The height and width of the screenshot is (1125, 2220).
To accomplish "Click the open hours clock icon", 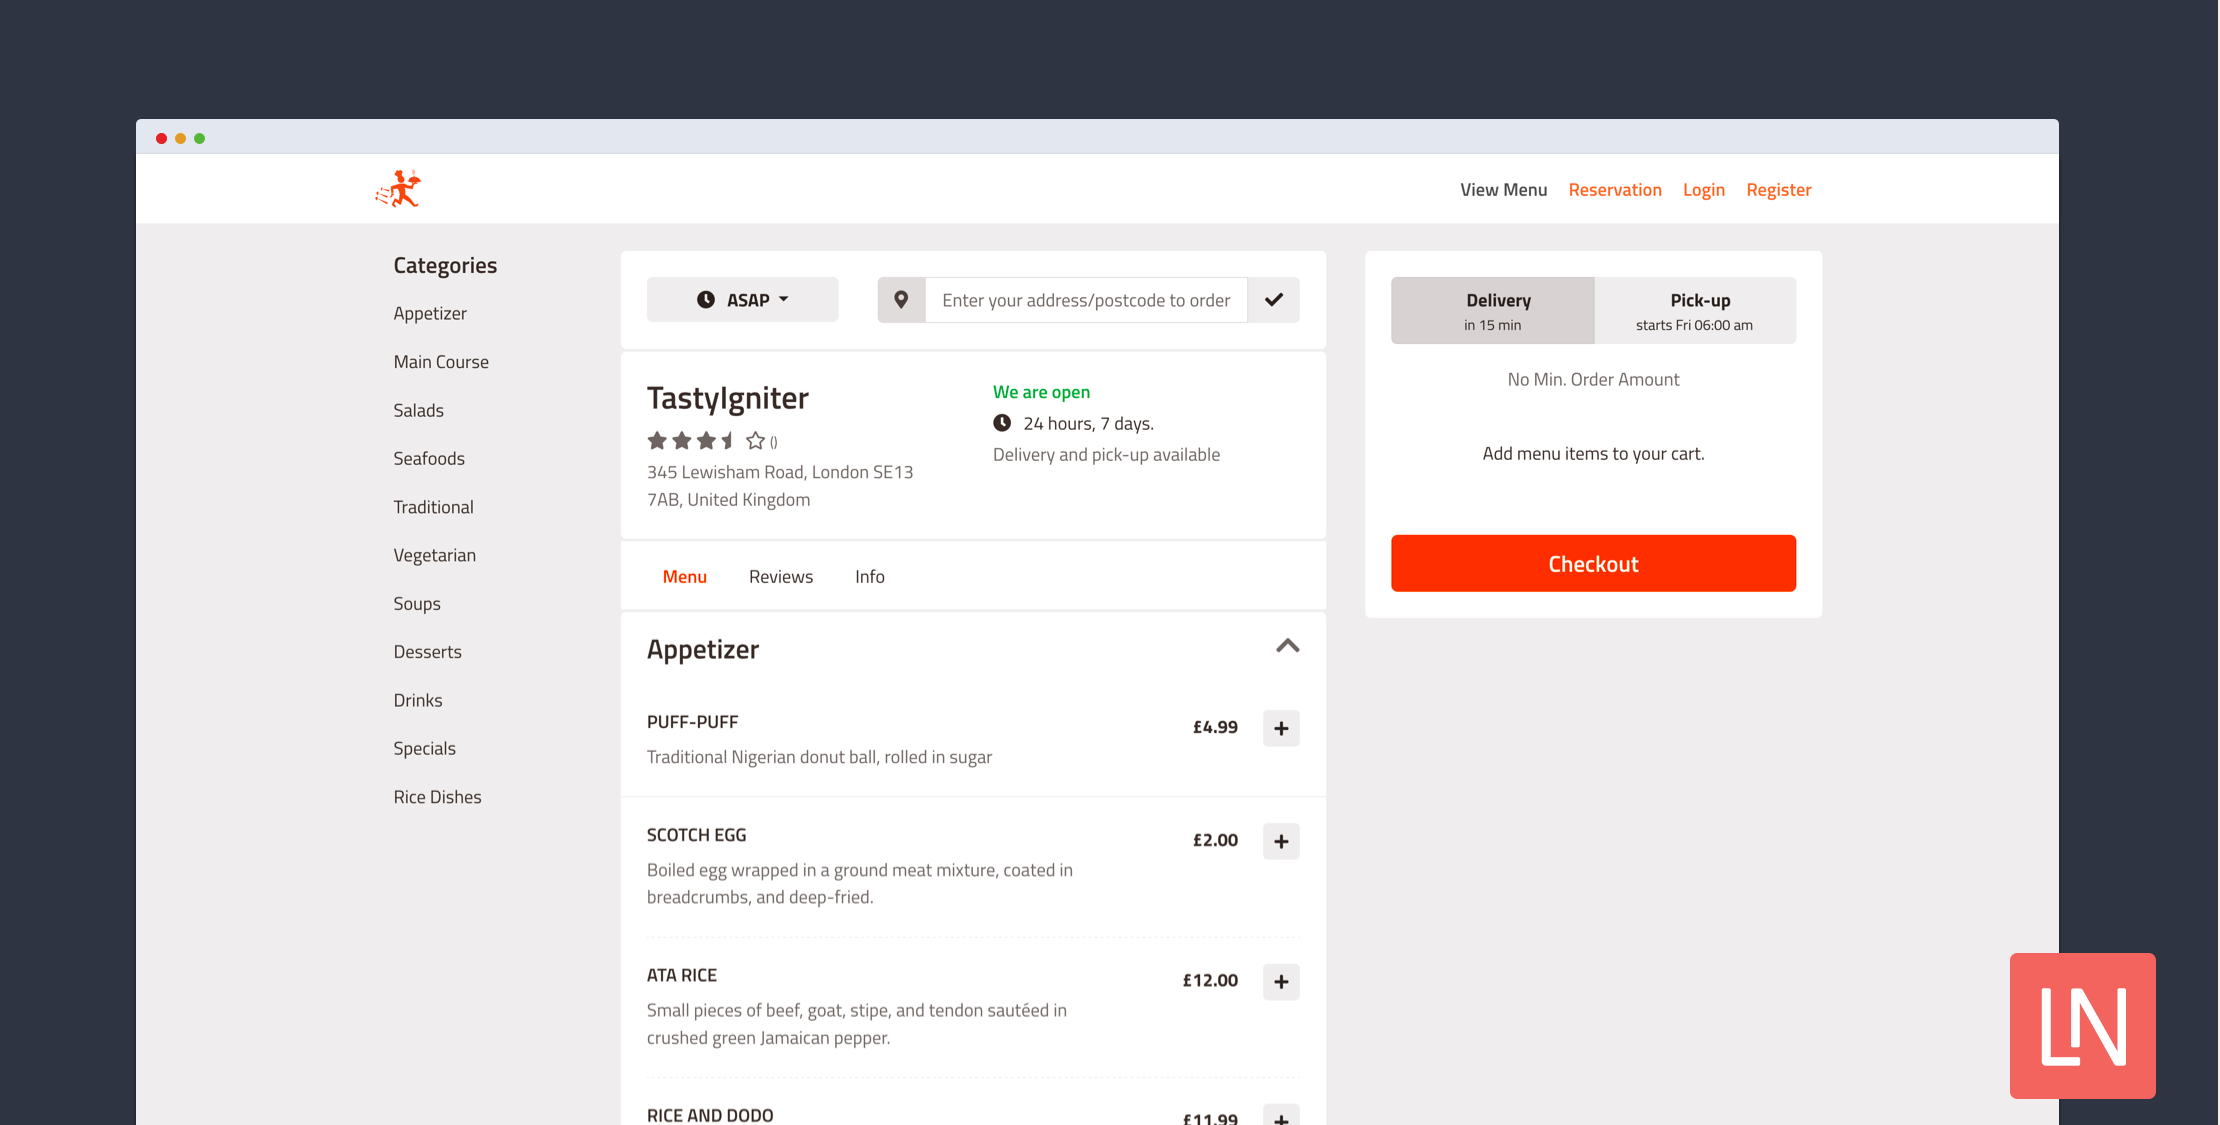I will tap(1000, 422).
